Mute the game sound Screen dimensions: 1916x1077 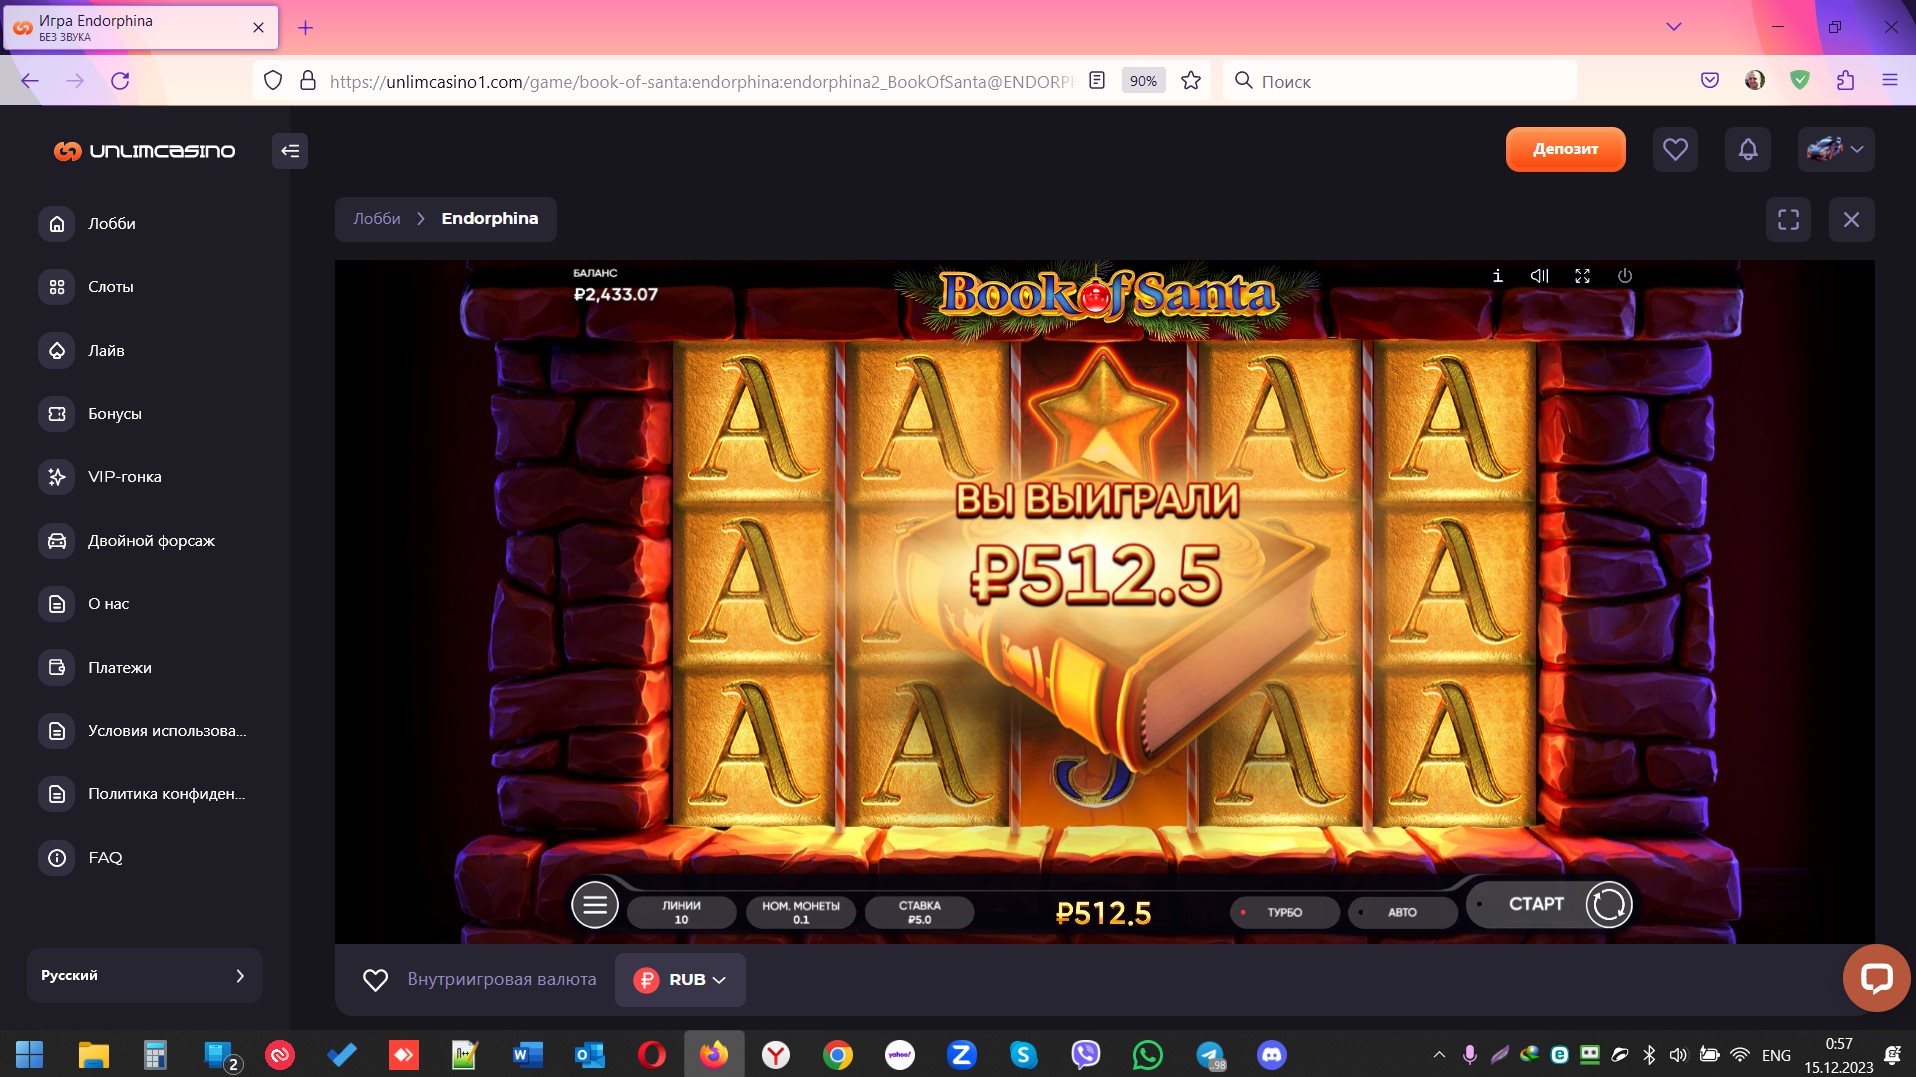click(1540, 276)
